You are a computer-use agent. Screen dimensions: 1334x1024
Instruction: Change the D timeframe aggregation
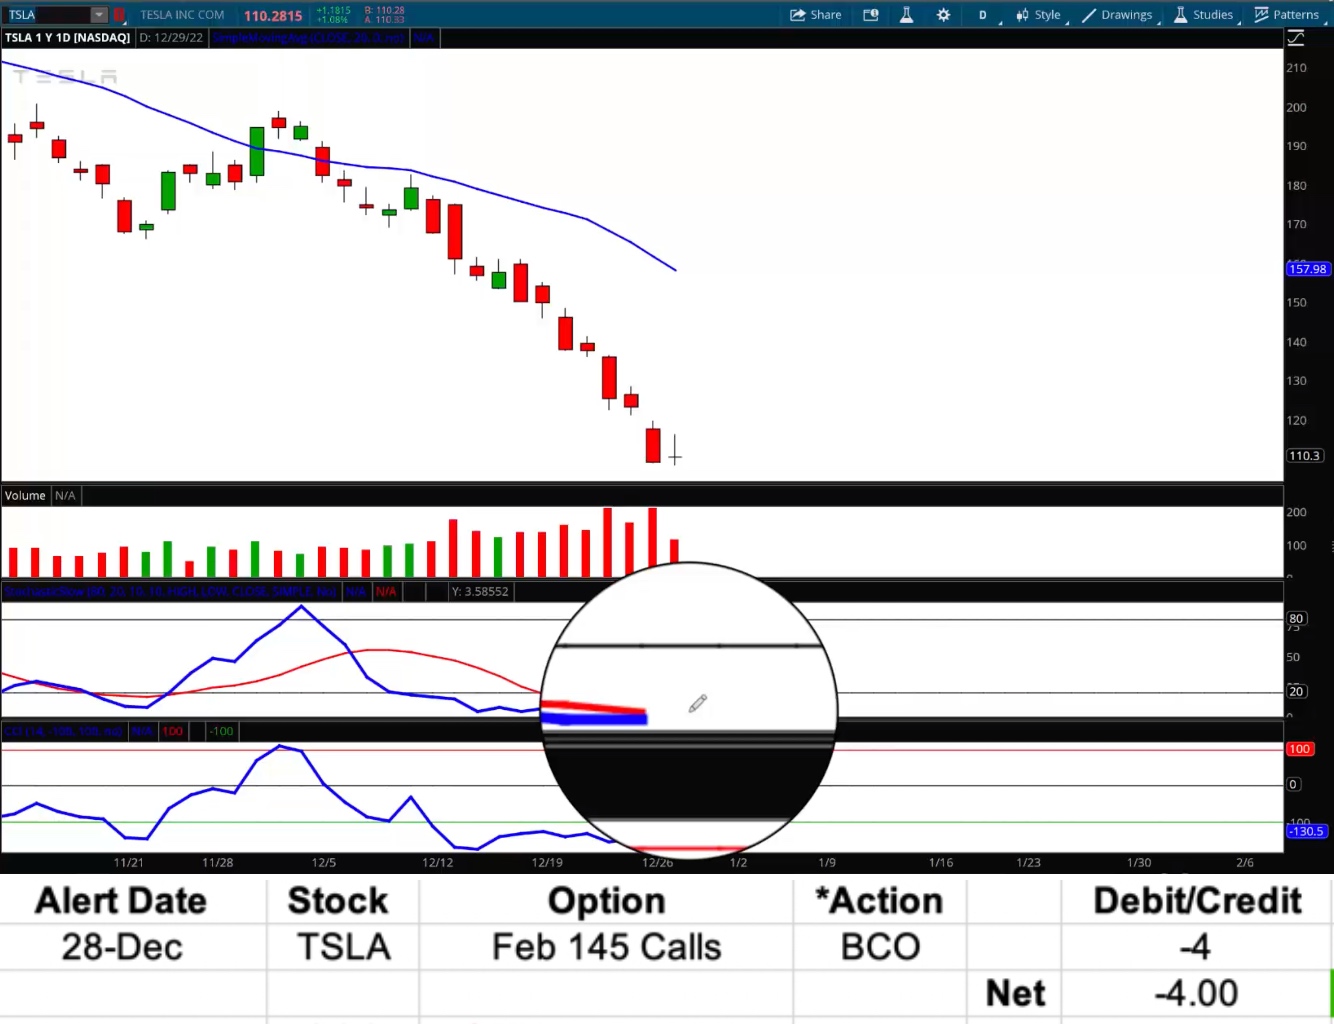click(x=983, y=15)
